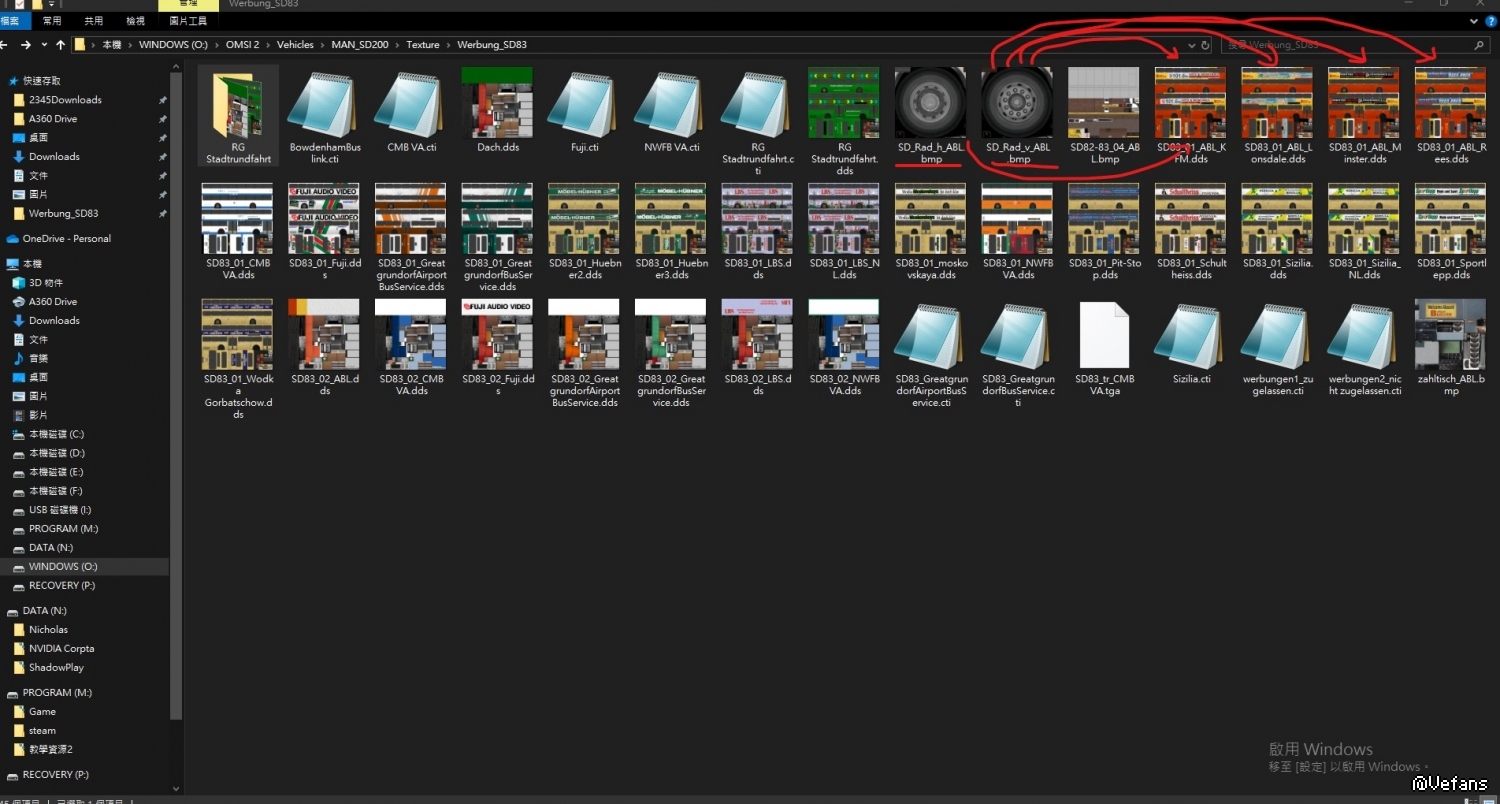The image size is (1500, 804).
Task: Click the search magnifier icon
Action: click(1479, 45)
